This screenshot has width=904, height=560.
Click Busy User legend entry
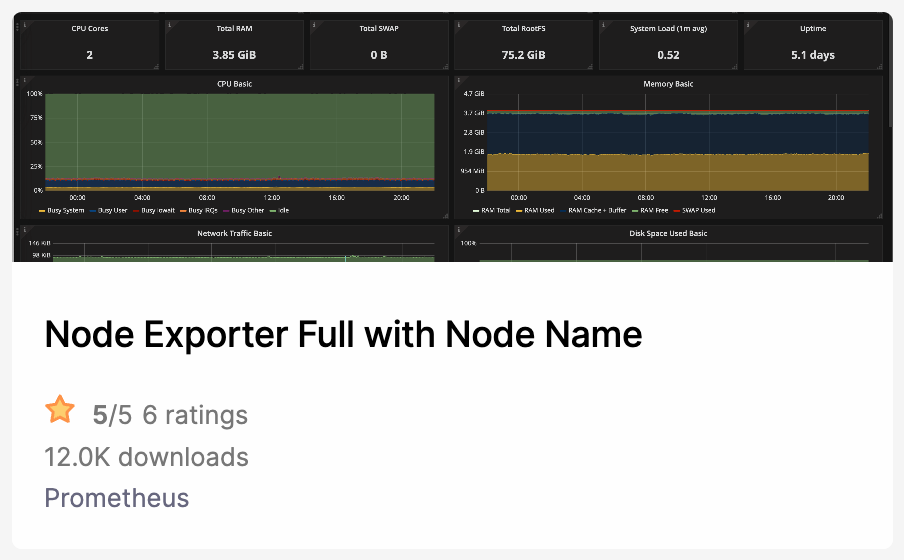[108, 211]
